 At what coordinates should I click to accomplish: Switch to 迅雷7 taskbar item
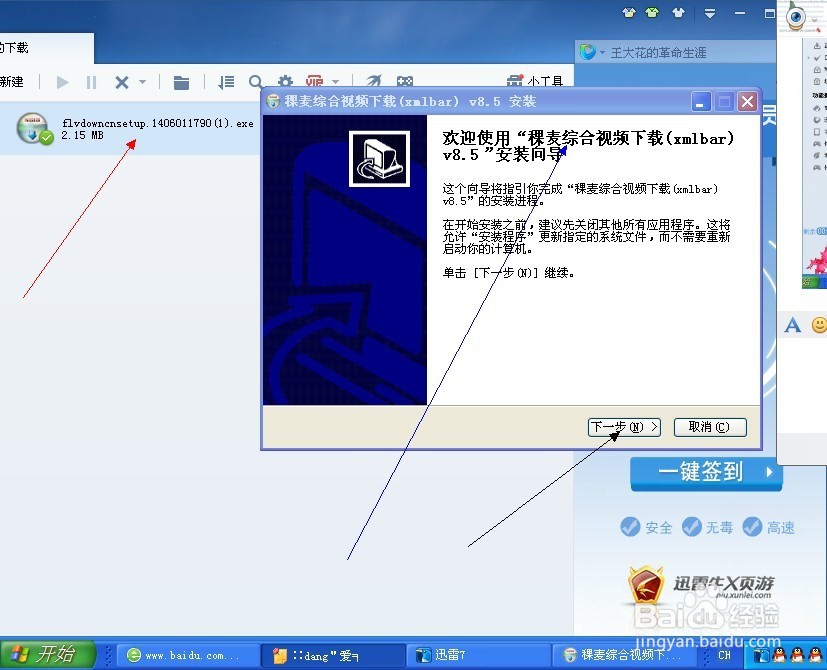coord(477,656)
